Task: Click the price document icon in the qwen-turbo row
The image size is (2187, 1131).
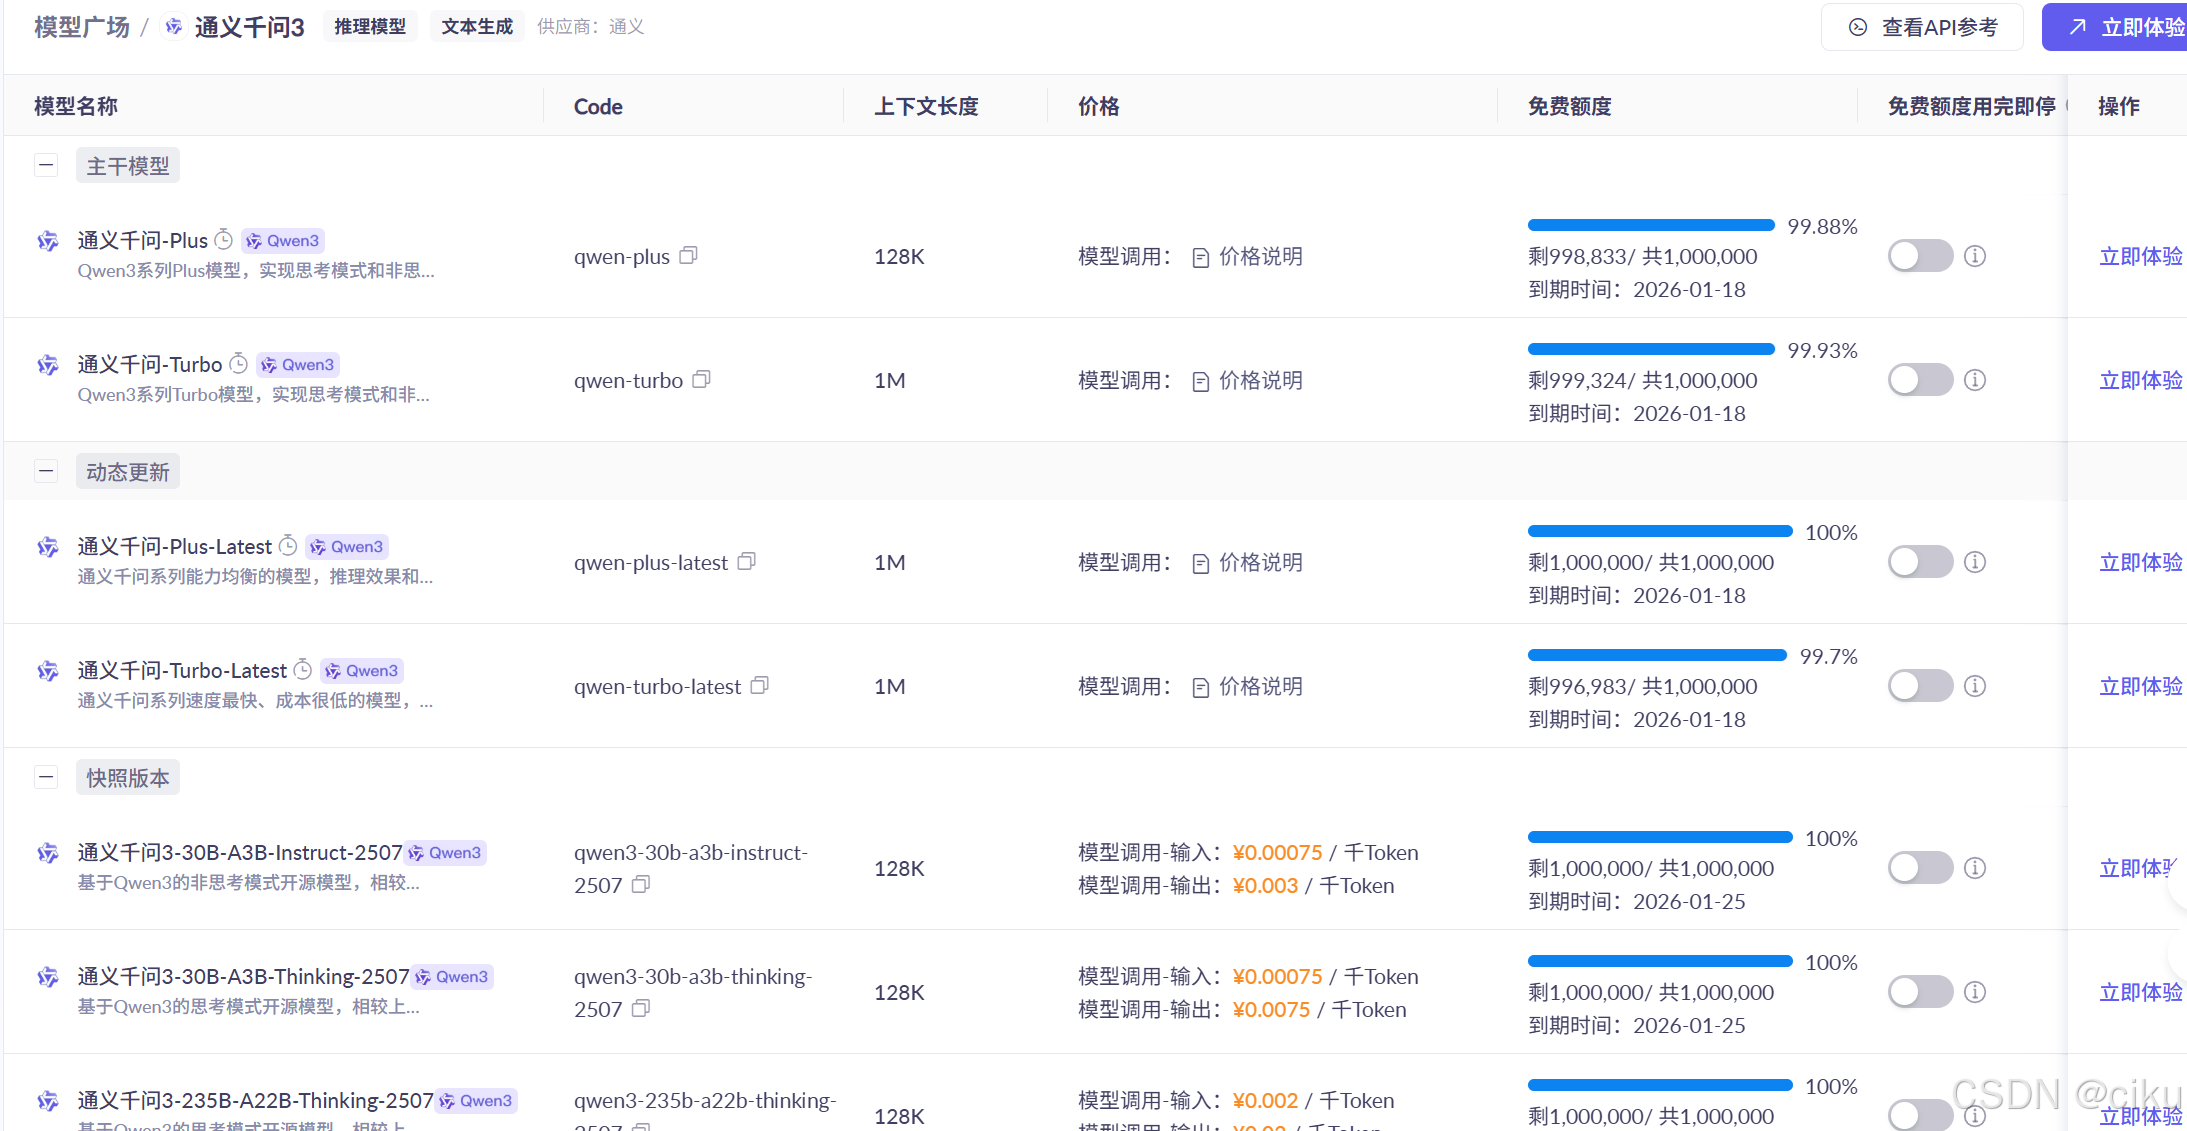Action: (1201, 382)
